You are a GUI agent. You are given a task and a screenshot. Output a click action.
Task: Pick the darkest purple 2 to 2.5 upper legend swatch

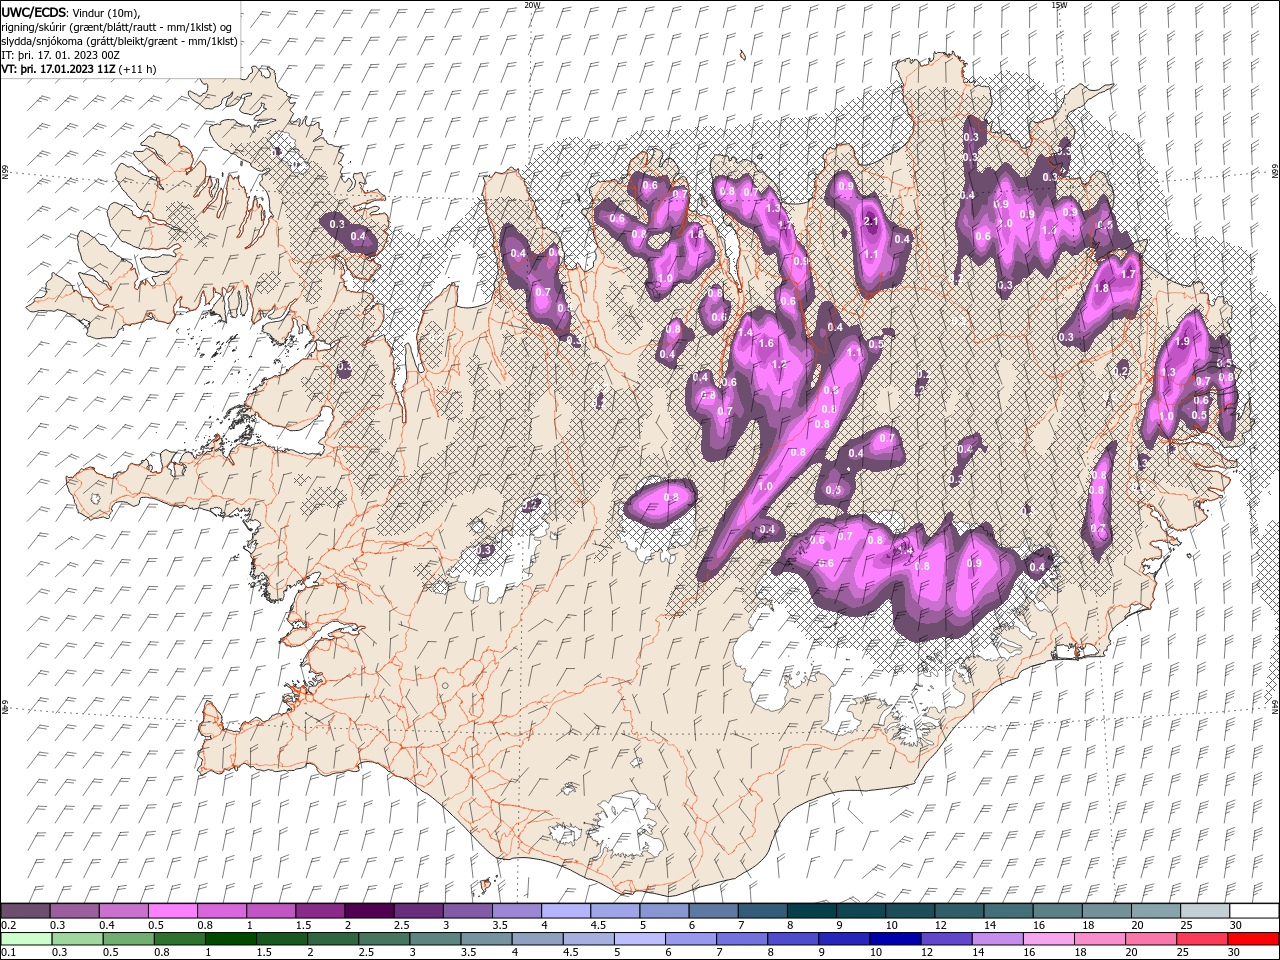tap(369, 911)
